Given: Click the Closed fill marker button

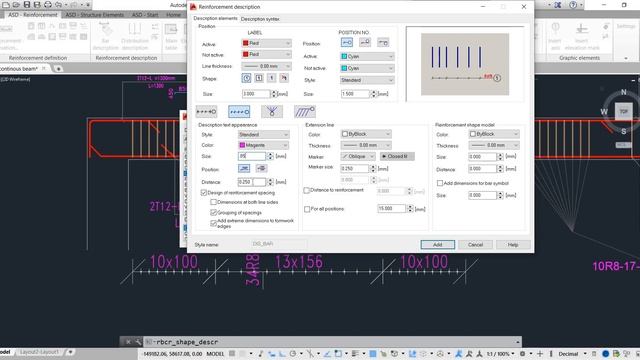Looking at the screenshot, I should point(397,156).
